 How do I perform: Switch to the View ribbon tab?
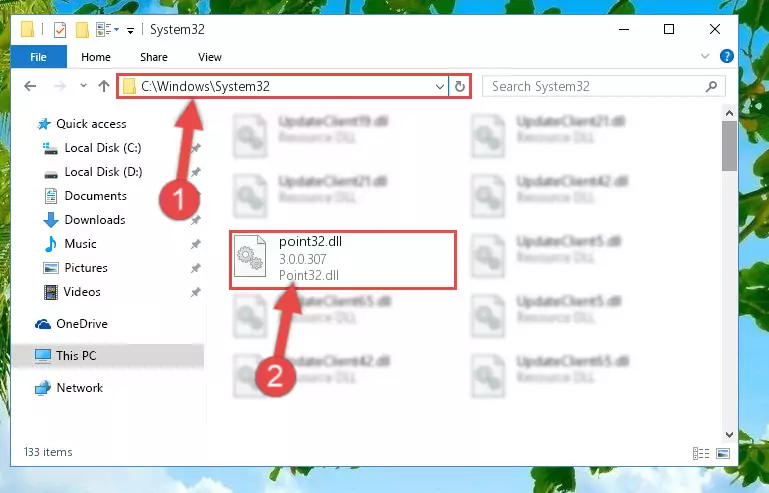pos(210,57)
